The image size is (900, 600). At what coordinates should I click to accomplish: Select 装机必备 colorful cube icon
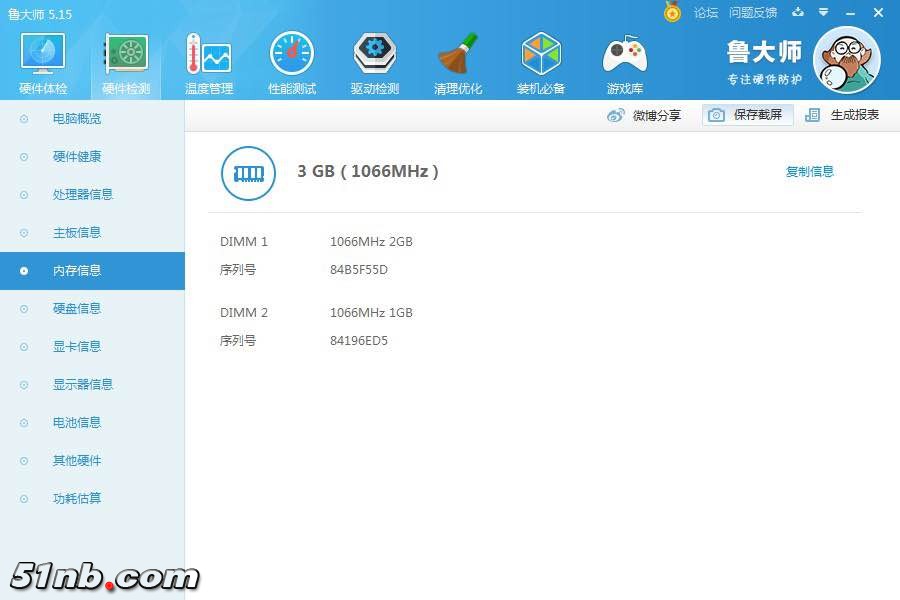[540, 55]
